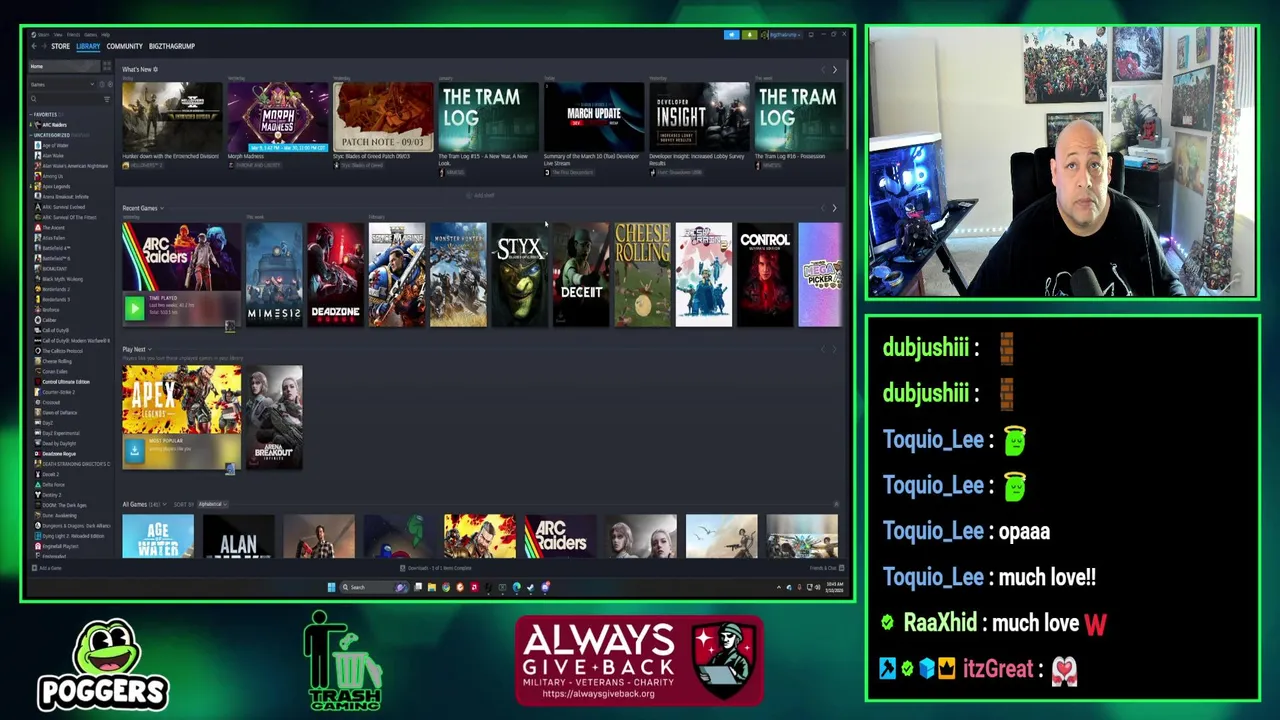The image size is (1280, 720).
Task: Expand the Recent Games shelf dropdown
Action: [x=161, y=208]
